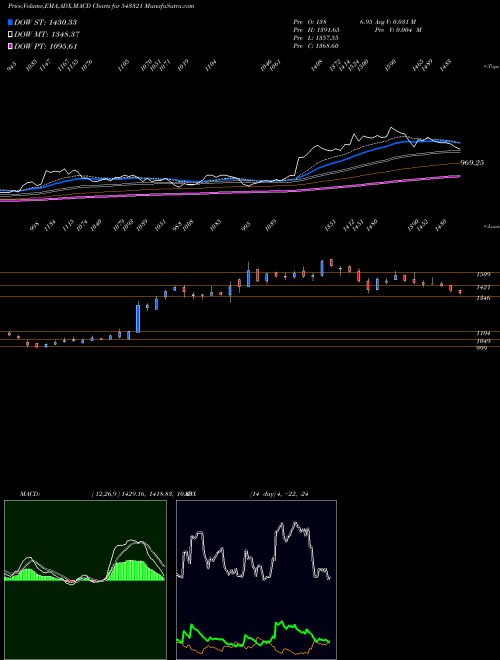Click the 1346 price level label

click(x=483, y=298)
